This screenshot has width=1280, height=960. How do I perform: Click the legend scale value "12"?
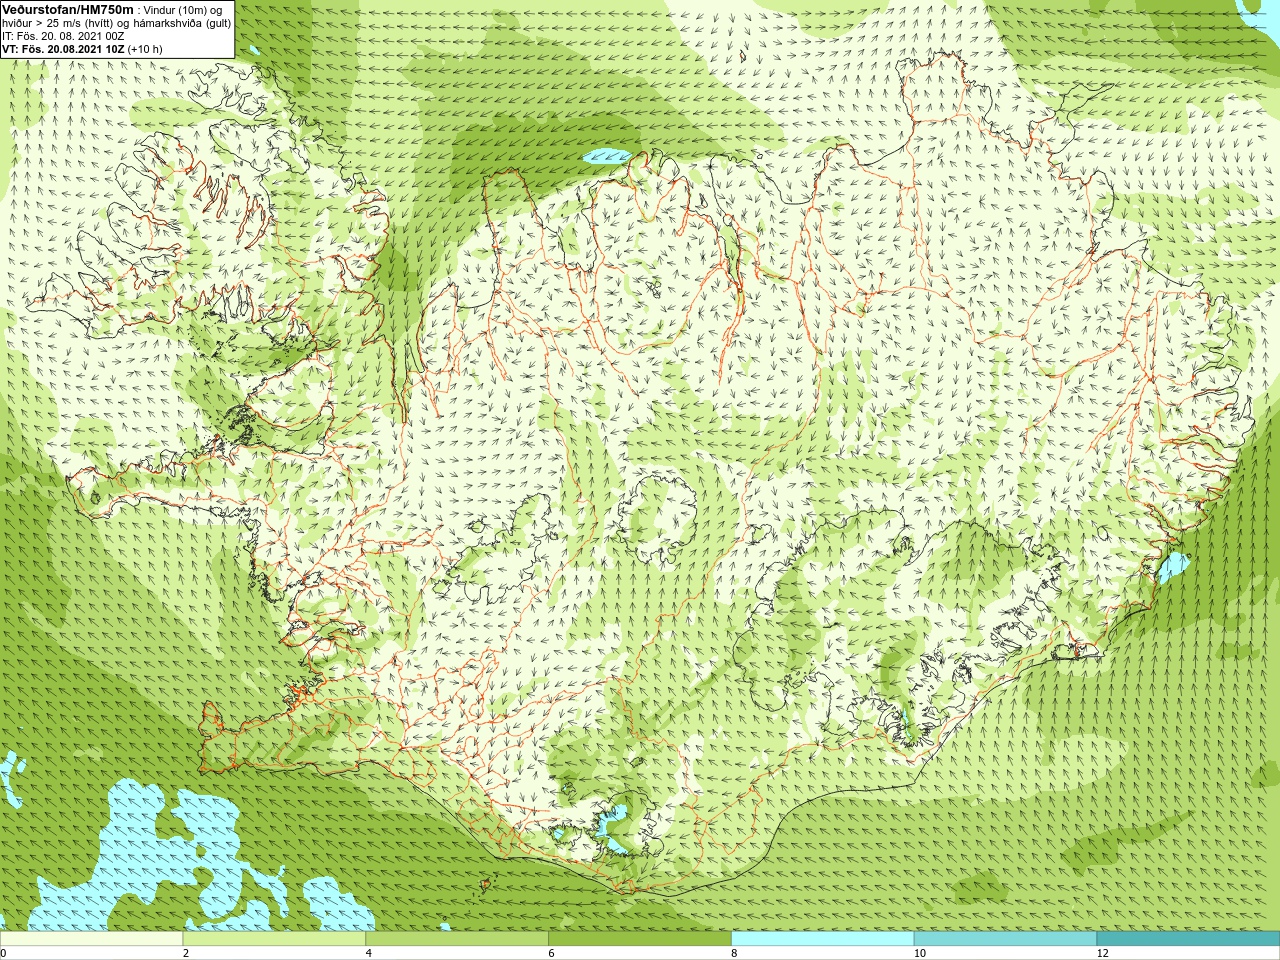1103,953
